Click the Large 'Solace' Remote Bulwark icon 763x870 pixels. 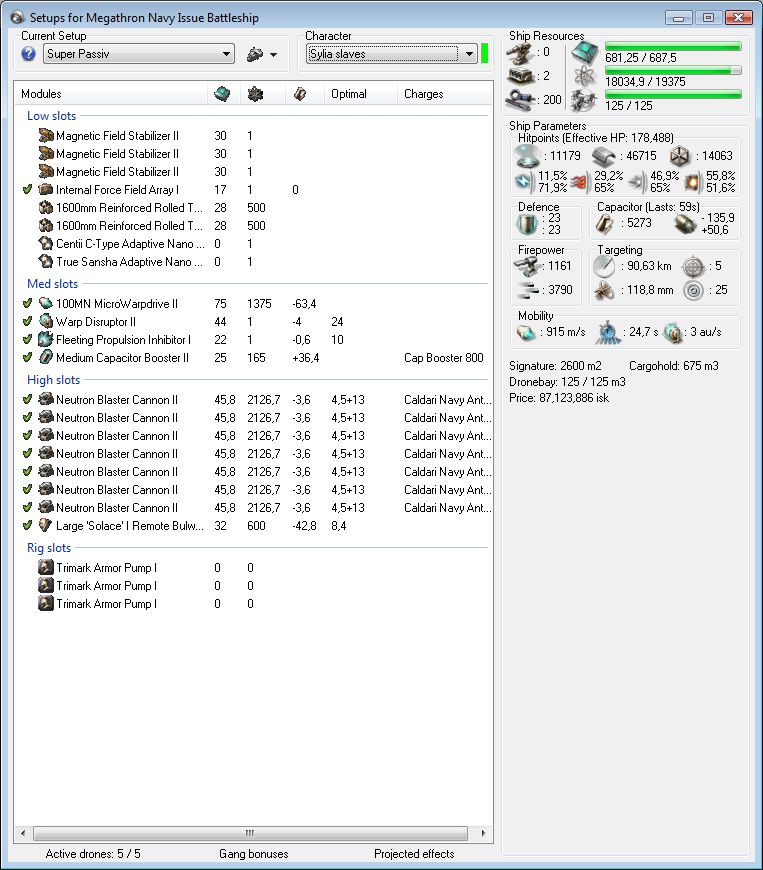(x=46, y=525)
